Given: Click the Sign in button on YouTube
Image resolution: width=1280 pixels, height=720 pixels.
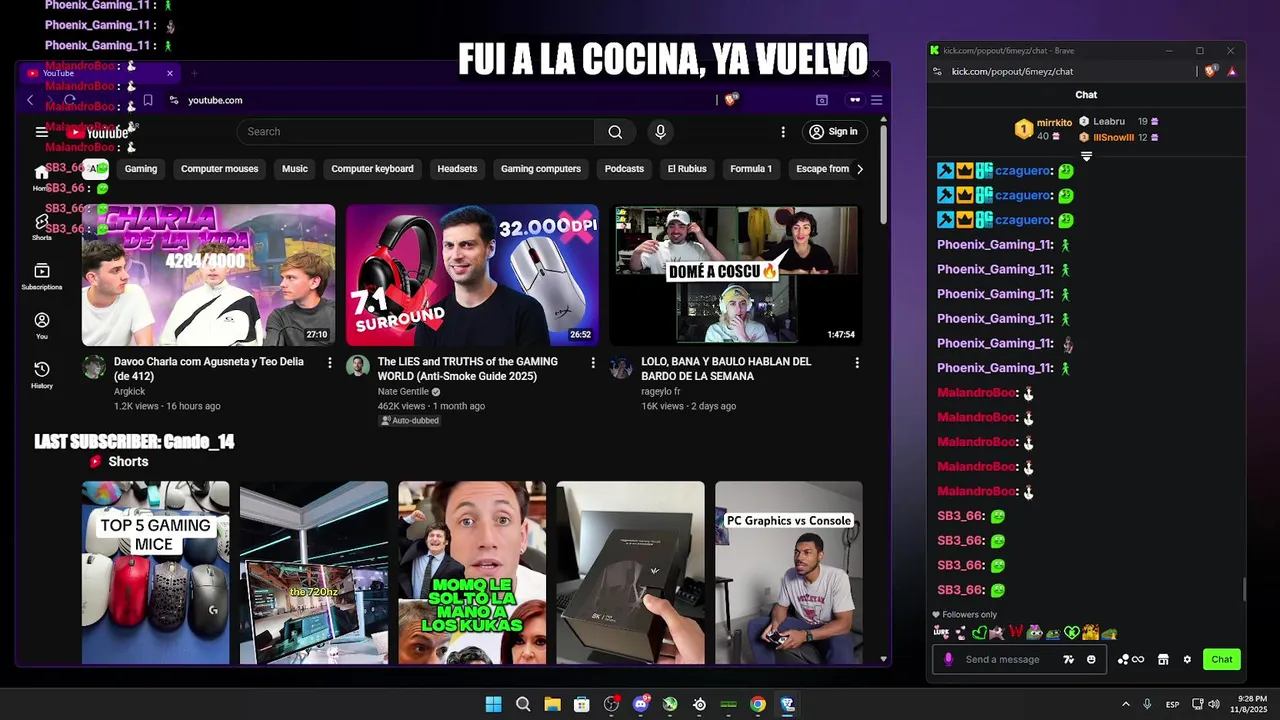Looking at the screenshot, I should click(x=834, y=132).
